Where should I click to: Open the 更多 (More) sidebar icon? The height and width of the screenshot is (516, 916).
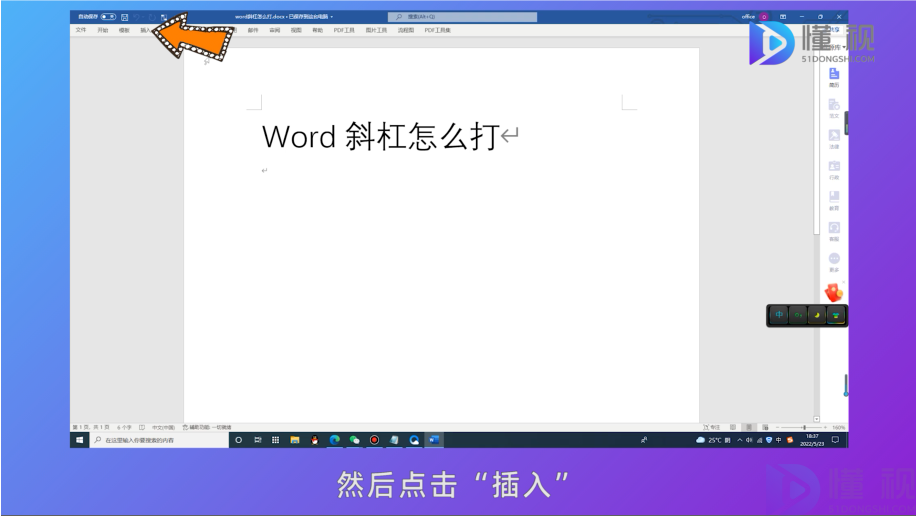(834, 262)
